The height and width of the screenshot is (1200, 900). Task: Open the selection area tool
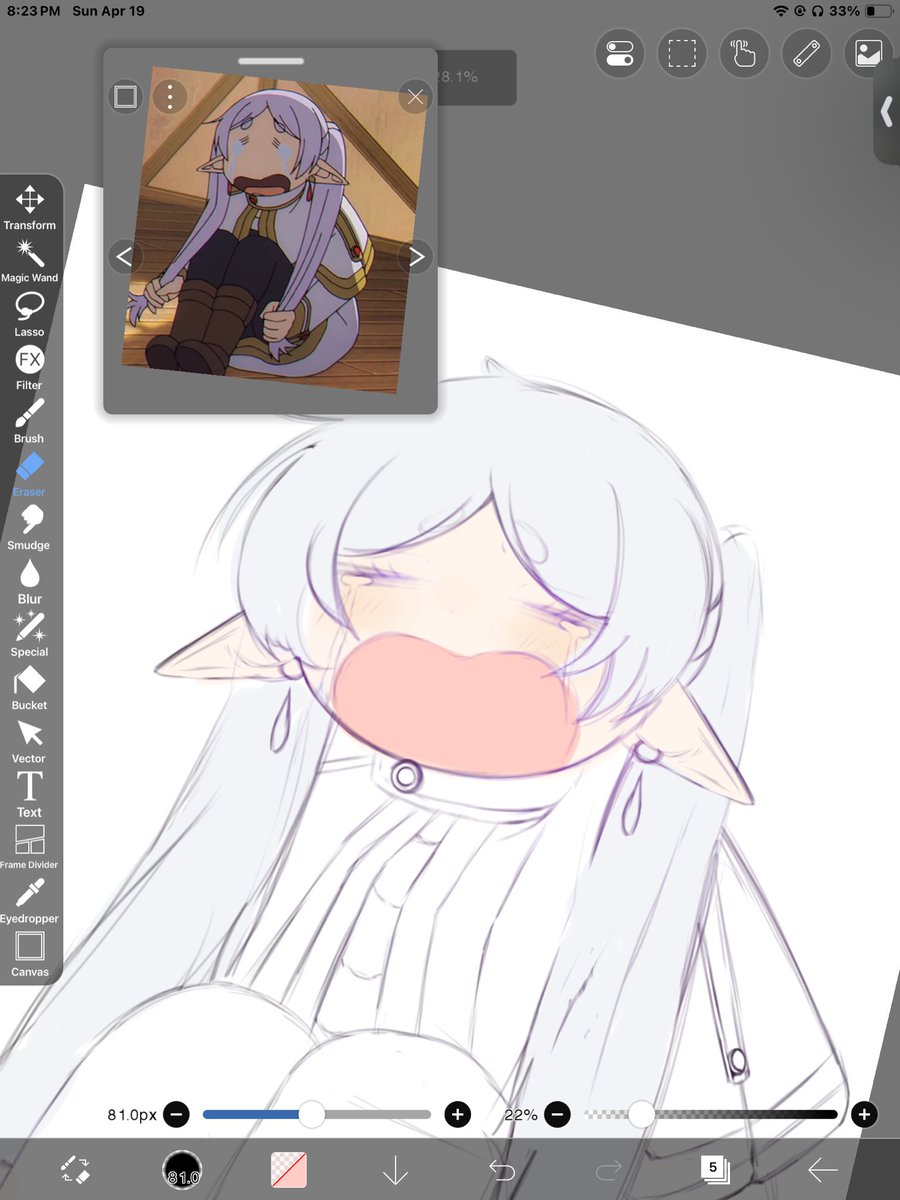(682, 53)
